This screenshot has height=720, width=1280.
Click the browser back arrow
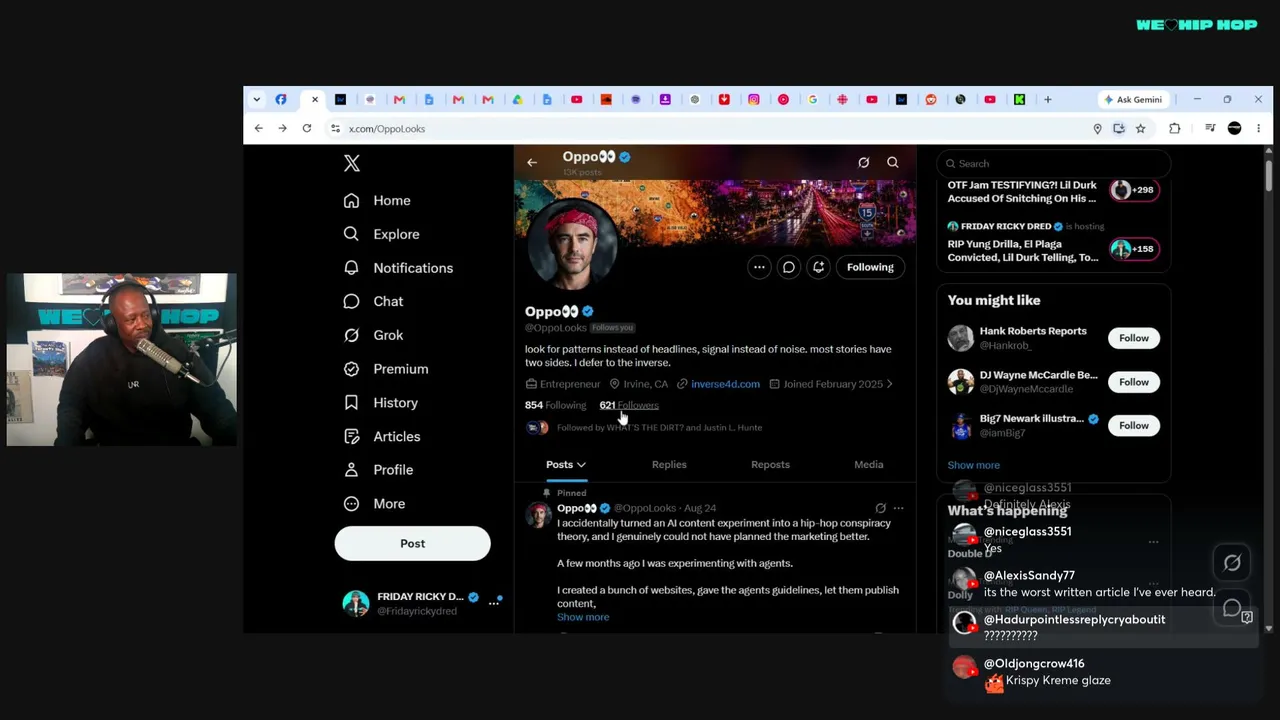pyautogui.click(x=258, y=128)
